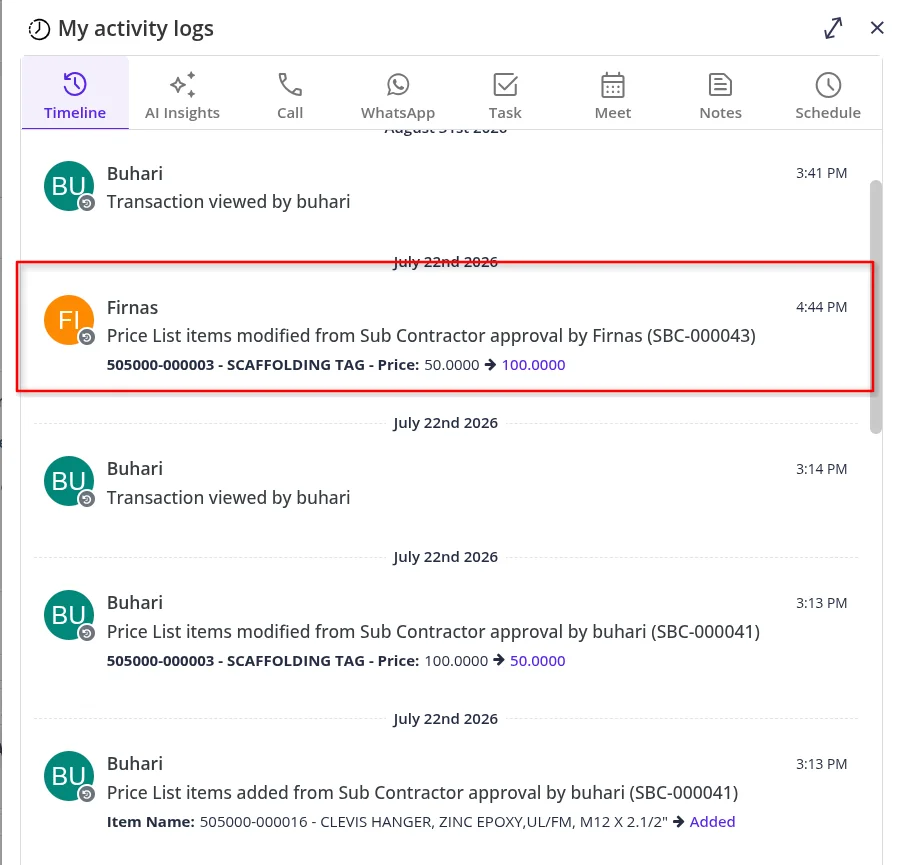Select the Schedule clock icon

pyautogui.click(x=828, y=85)
